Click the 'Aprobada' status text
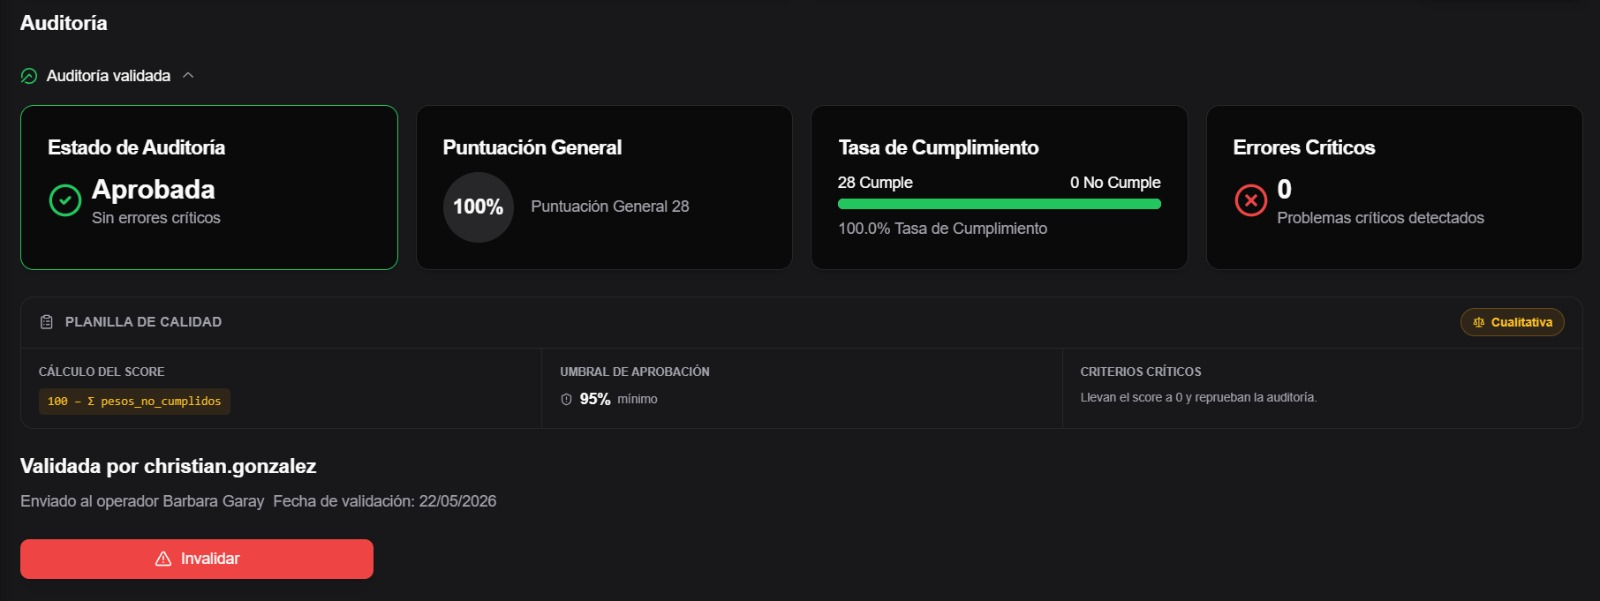 153,189
